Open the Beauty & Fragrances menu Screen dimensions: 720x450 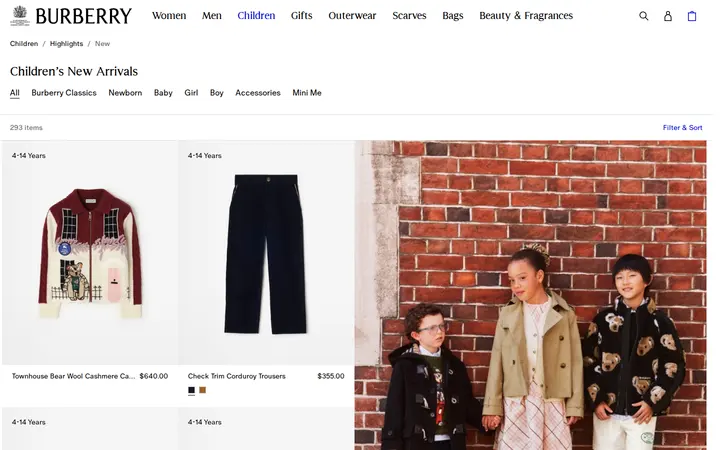point(526,16)
